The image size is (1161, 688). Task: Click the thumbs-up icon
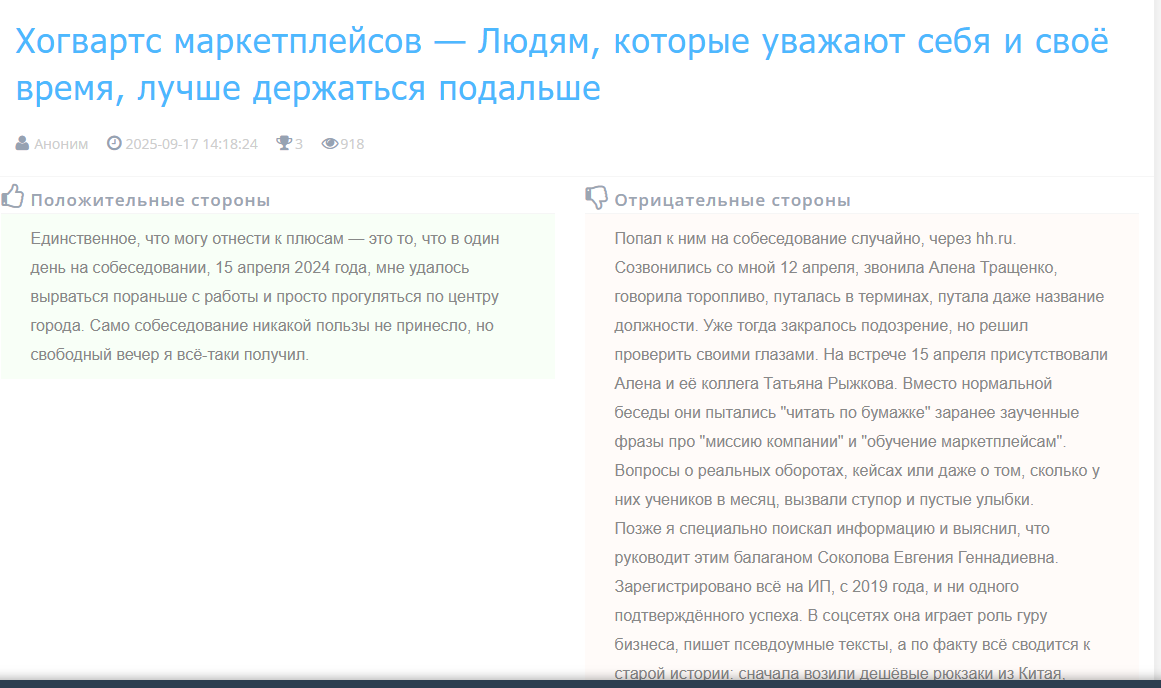coord(12,197)
